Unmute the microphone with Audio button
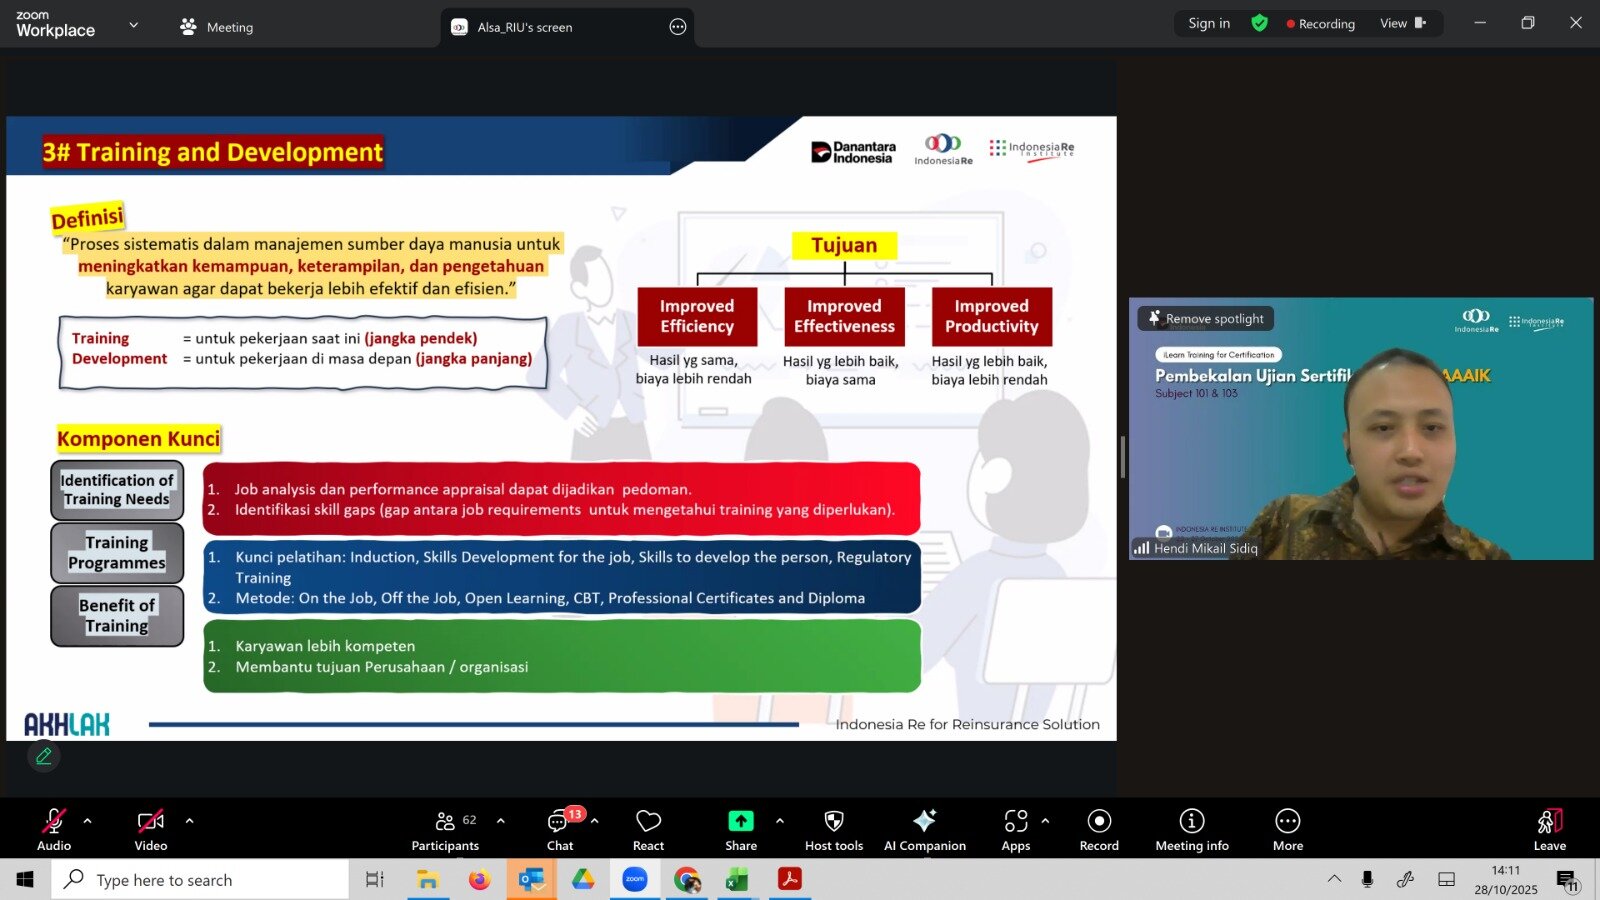This screenshot has width=1600, height=900. point(54,829)
